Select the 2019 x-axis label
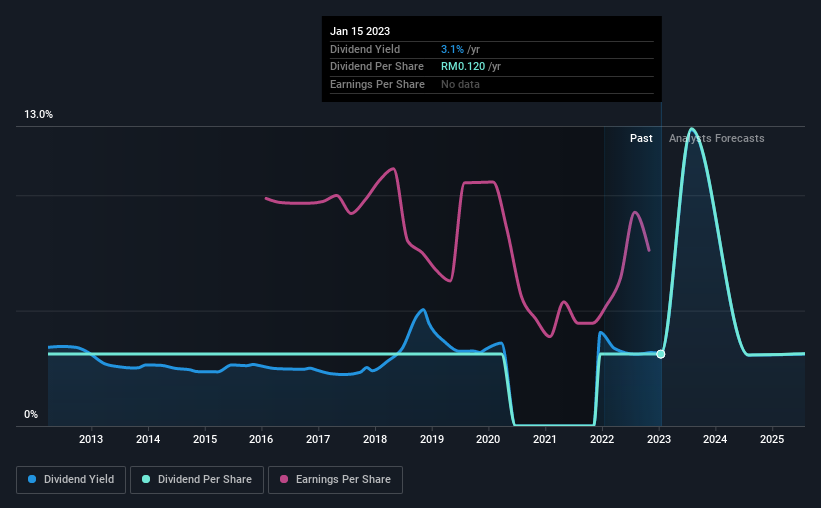This screenshot has width=821, height=508. coord(432,439)
